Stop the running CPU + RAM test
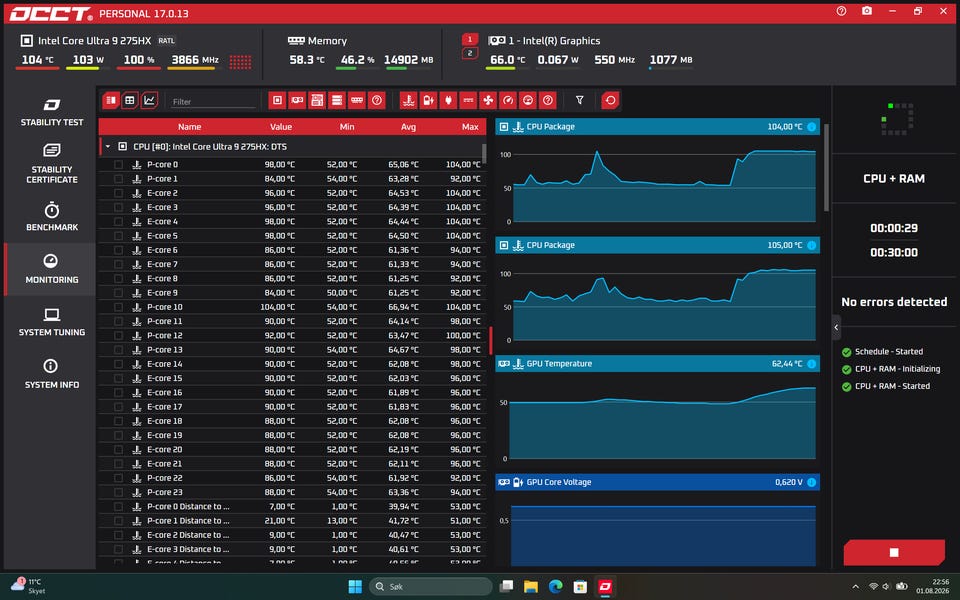This screenshot has width=960, height=600. pyautogui.click(x=893, y=552)
